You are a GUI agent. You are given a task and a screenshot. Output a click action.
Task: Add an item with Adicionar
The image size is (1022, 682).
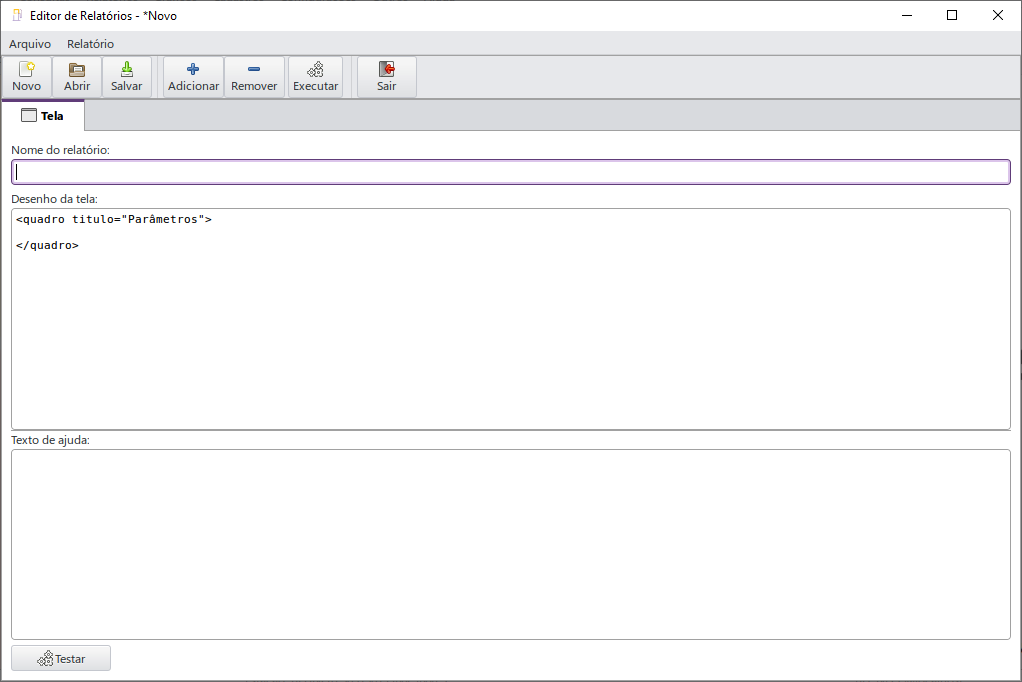point(194,77)
